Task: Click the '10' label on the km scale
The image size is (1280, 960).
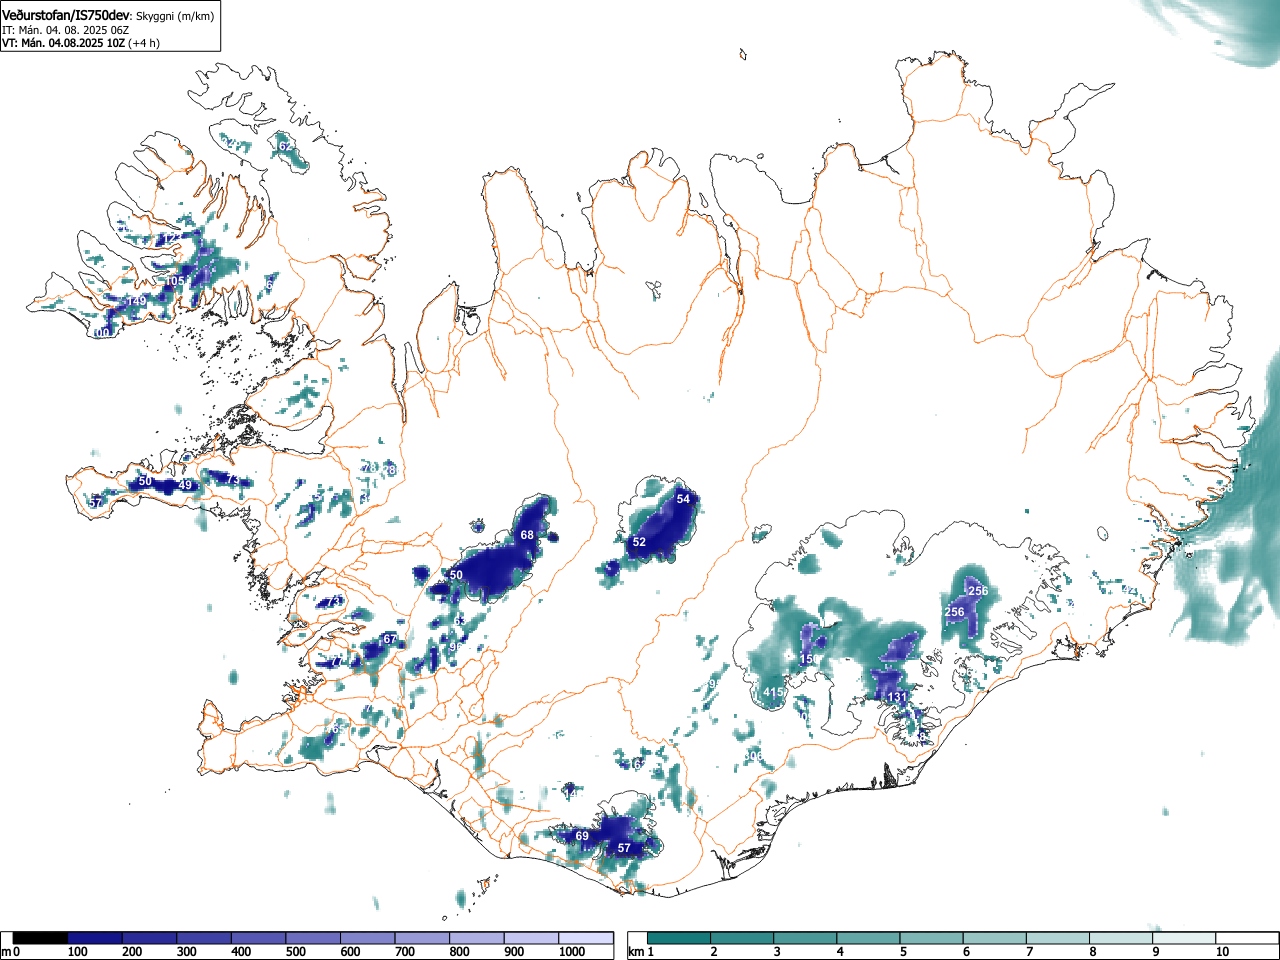Action: click(1222, 952)
